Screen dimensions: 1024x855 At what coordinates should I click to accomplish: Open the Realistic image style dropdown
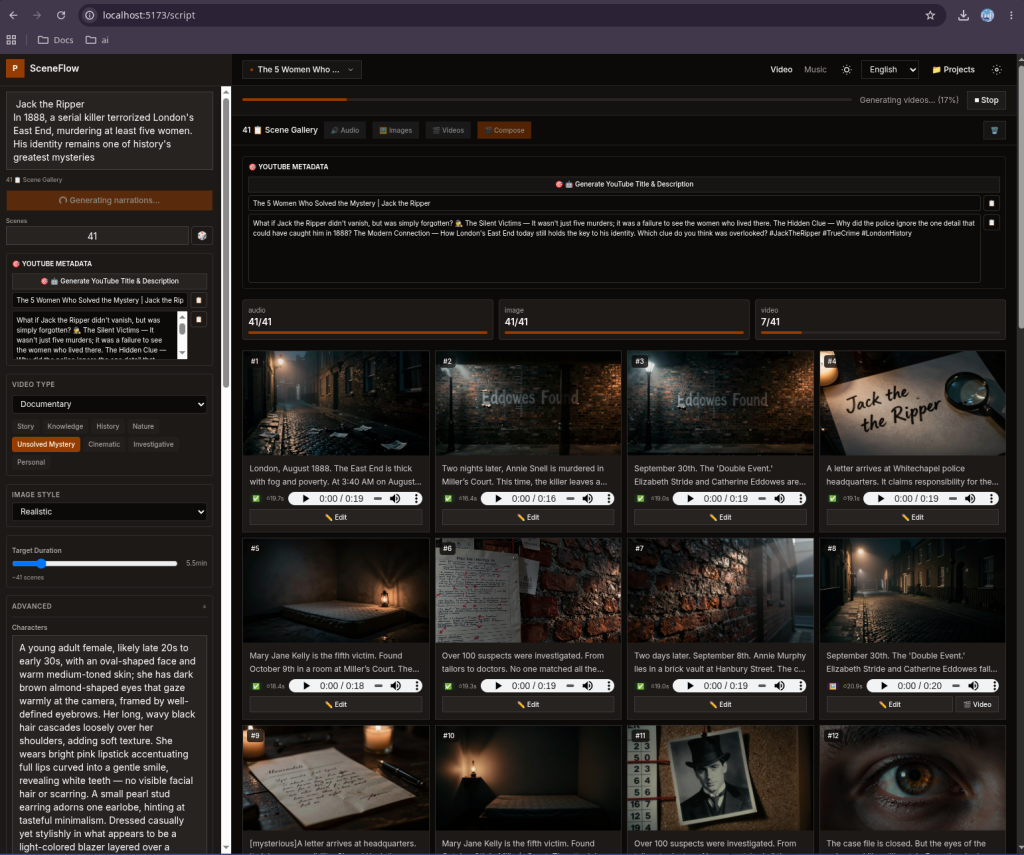pos(109,511)
